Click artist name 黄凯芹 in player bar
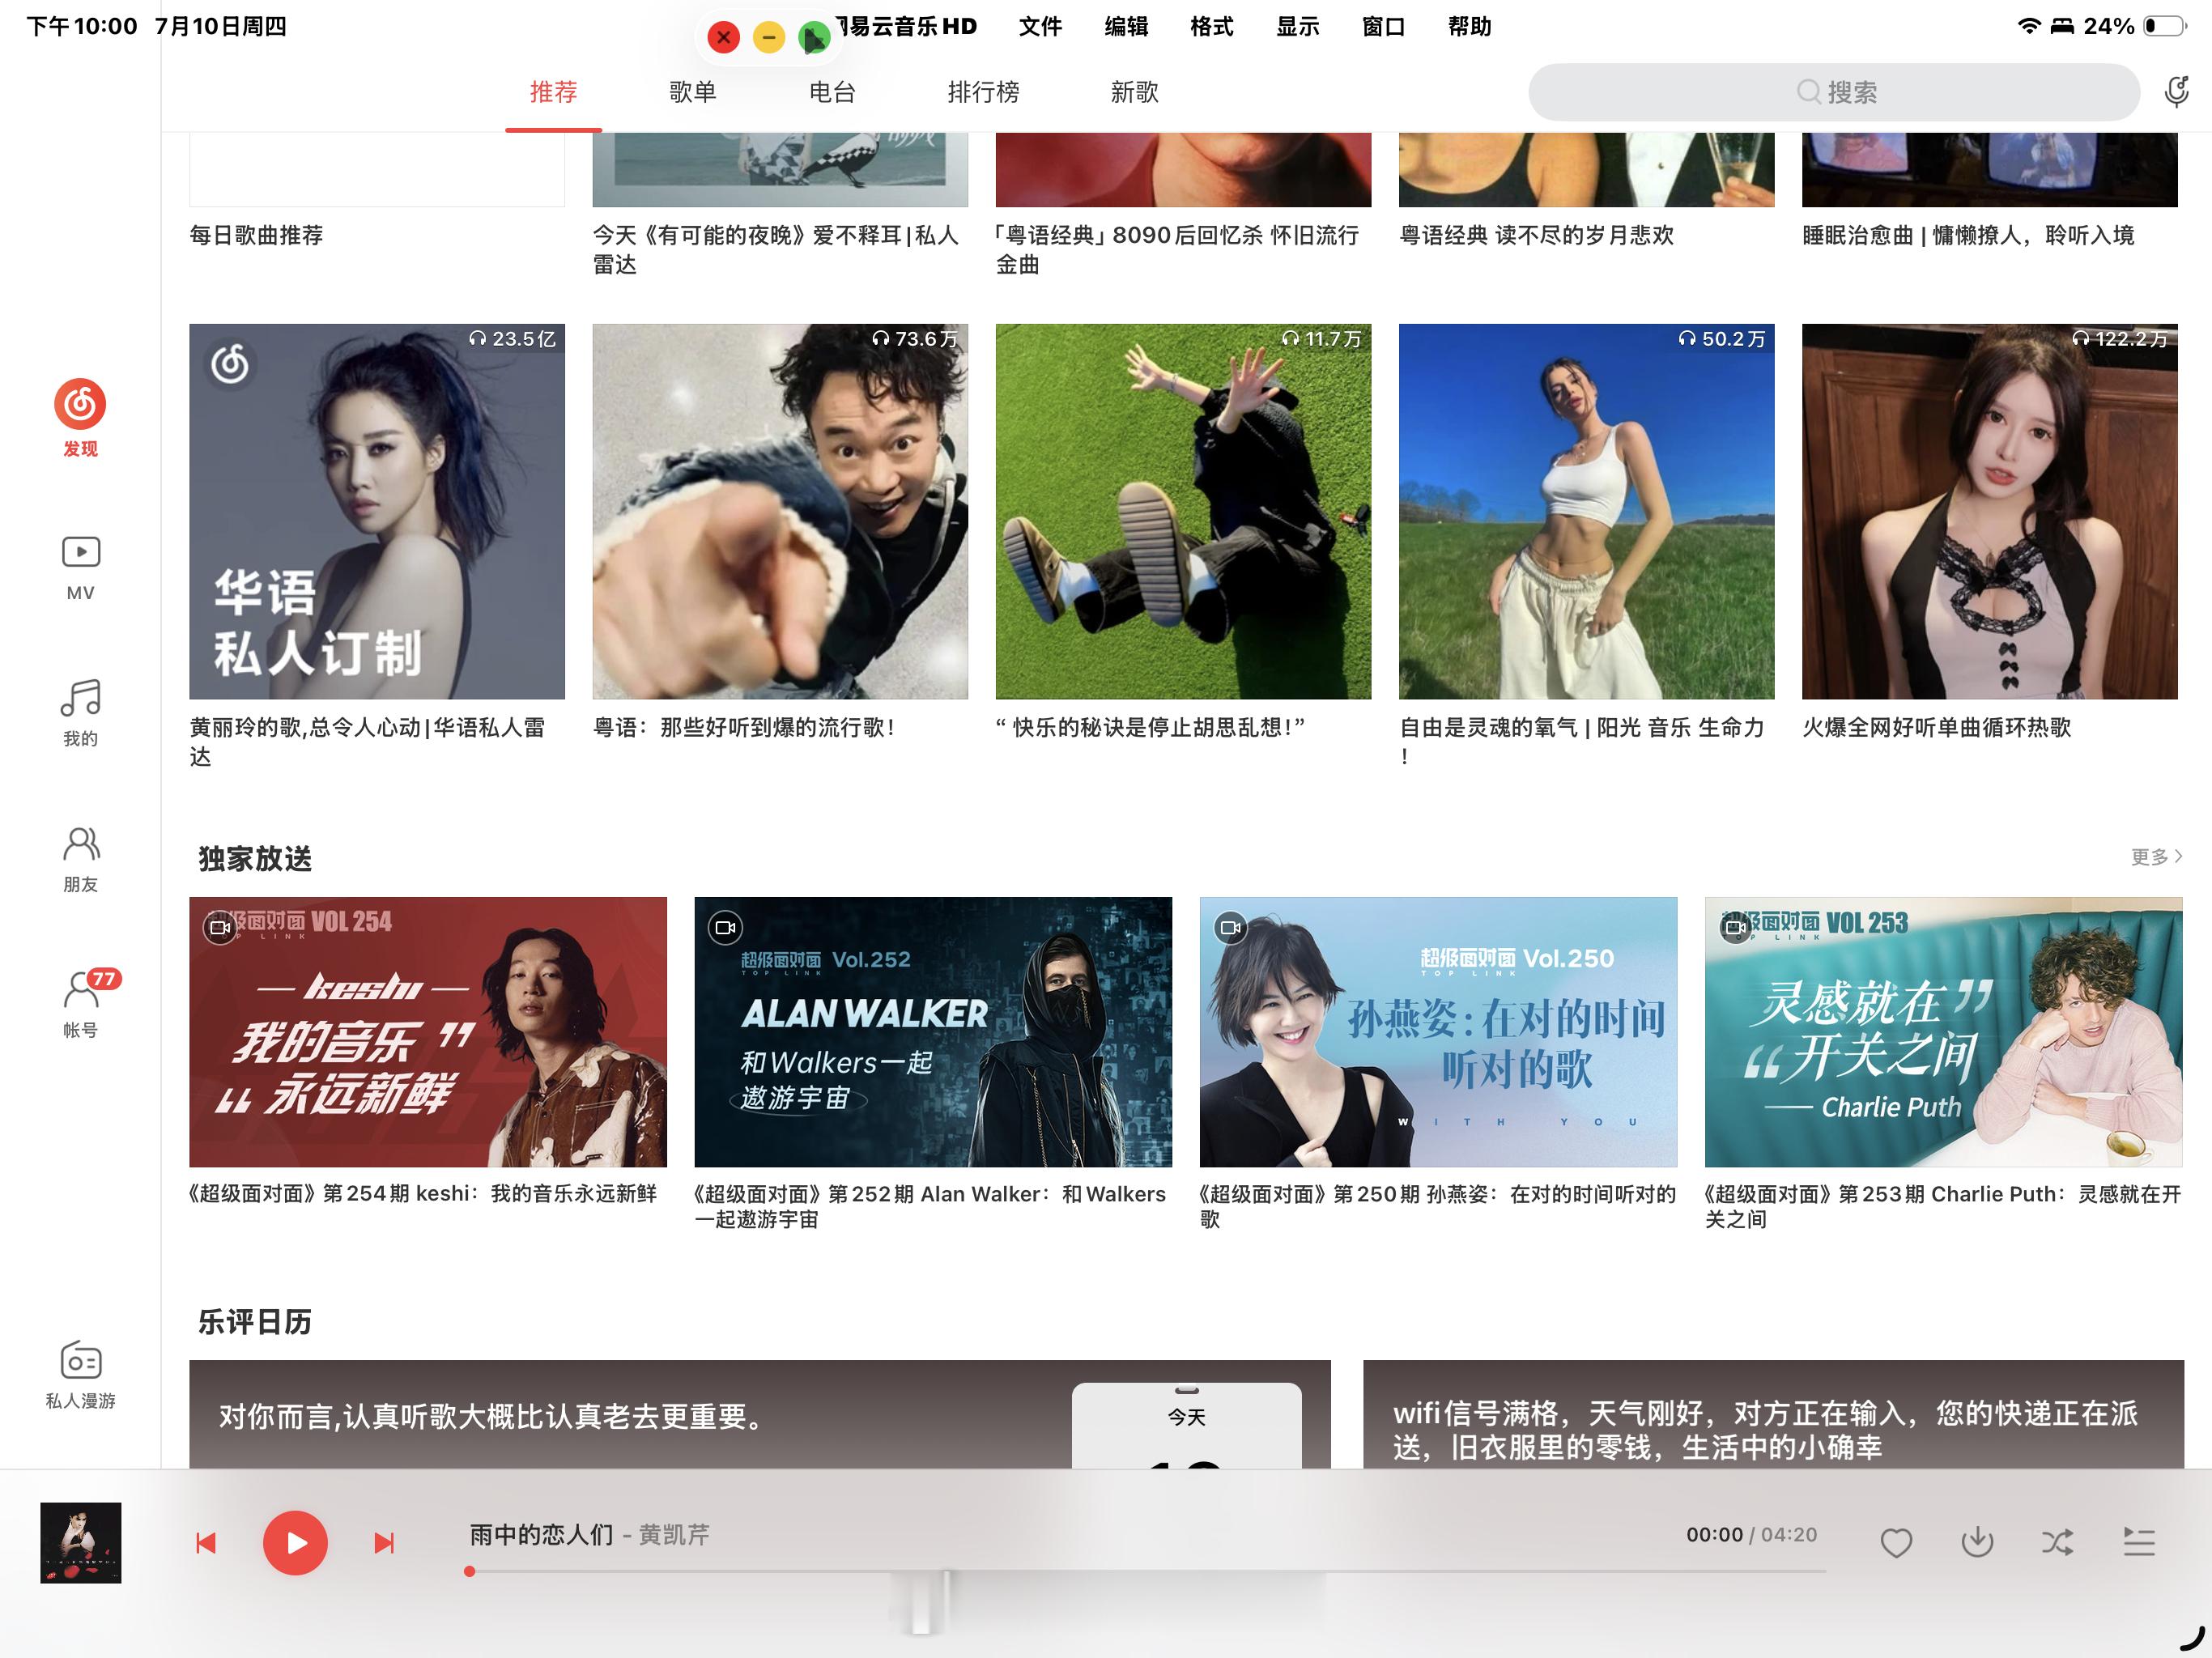Image resolution: width=2212 pixels, height=1658 pixels. 674,1534
